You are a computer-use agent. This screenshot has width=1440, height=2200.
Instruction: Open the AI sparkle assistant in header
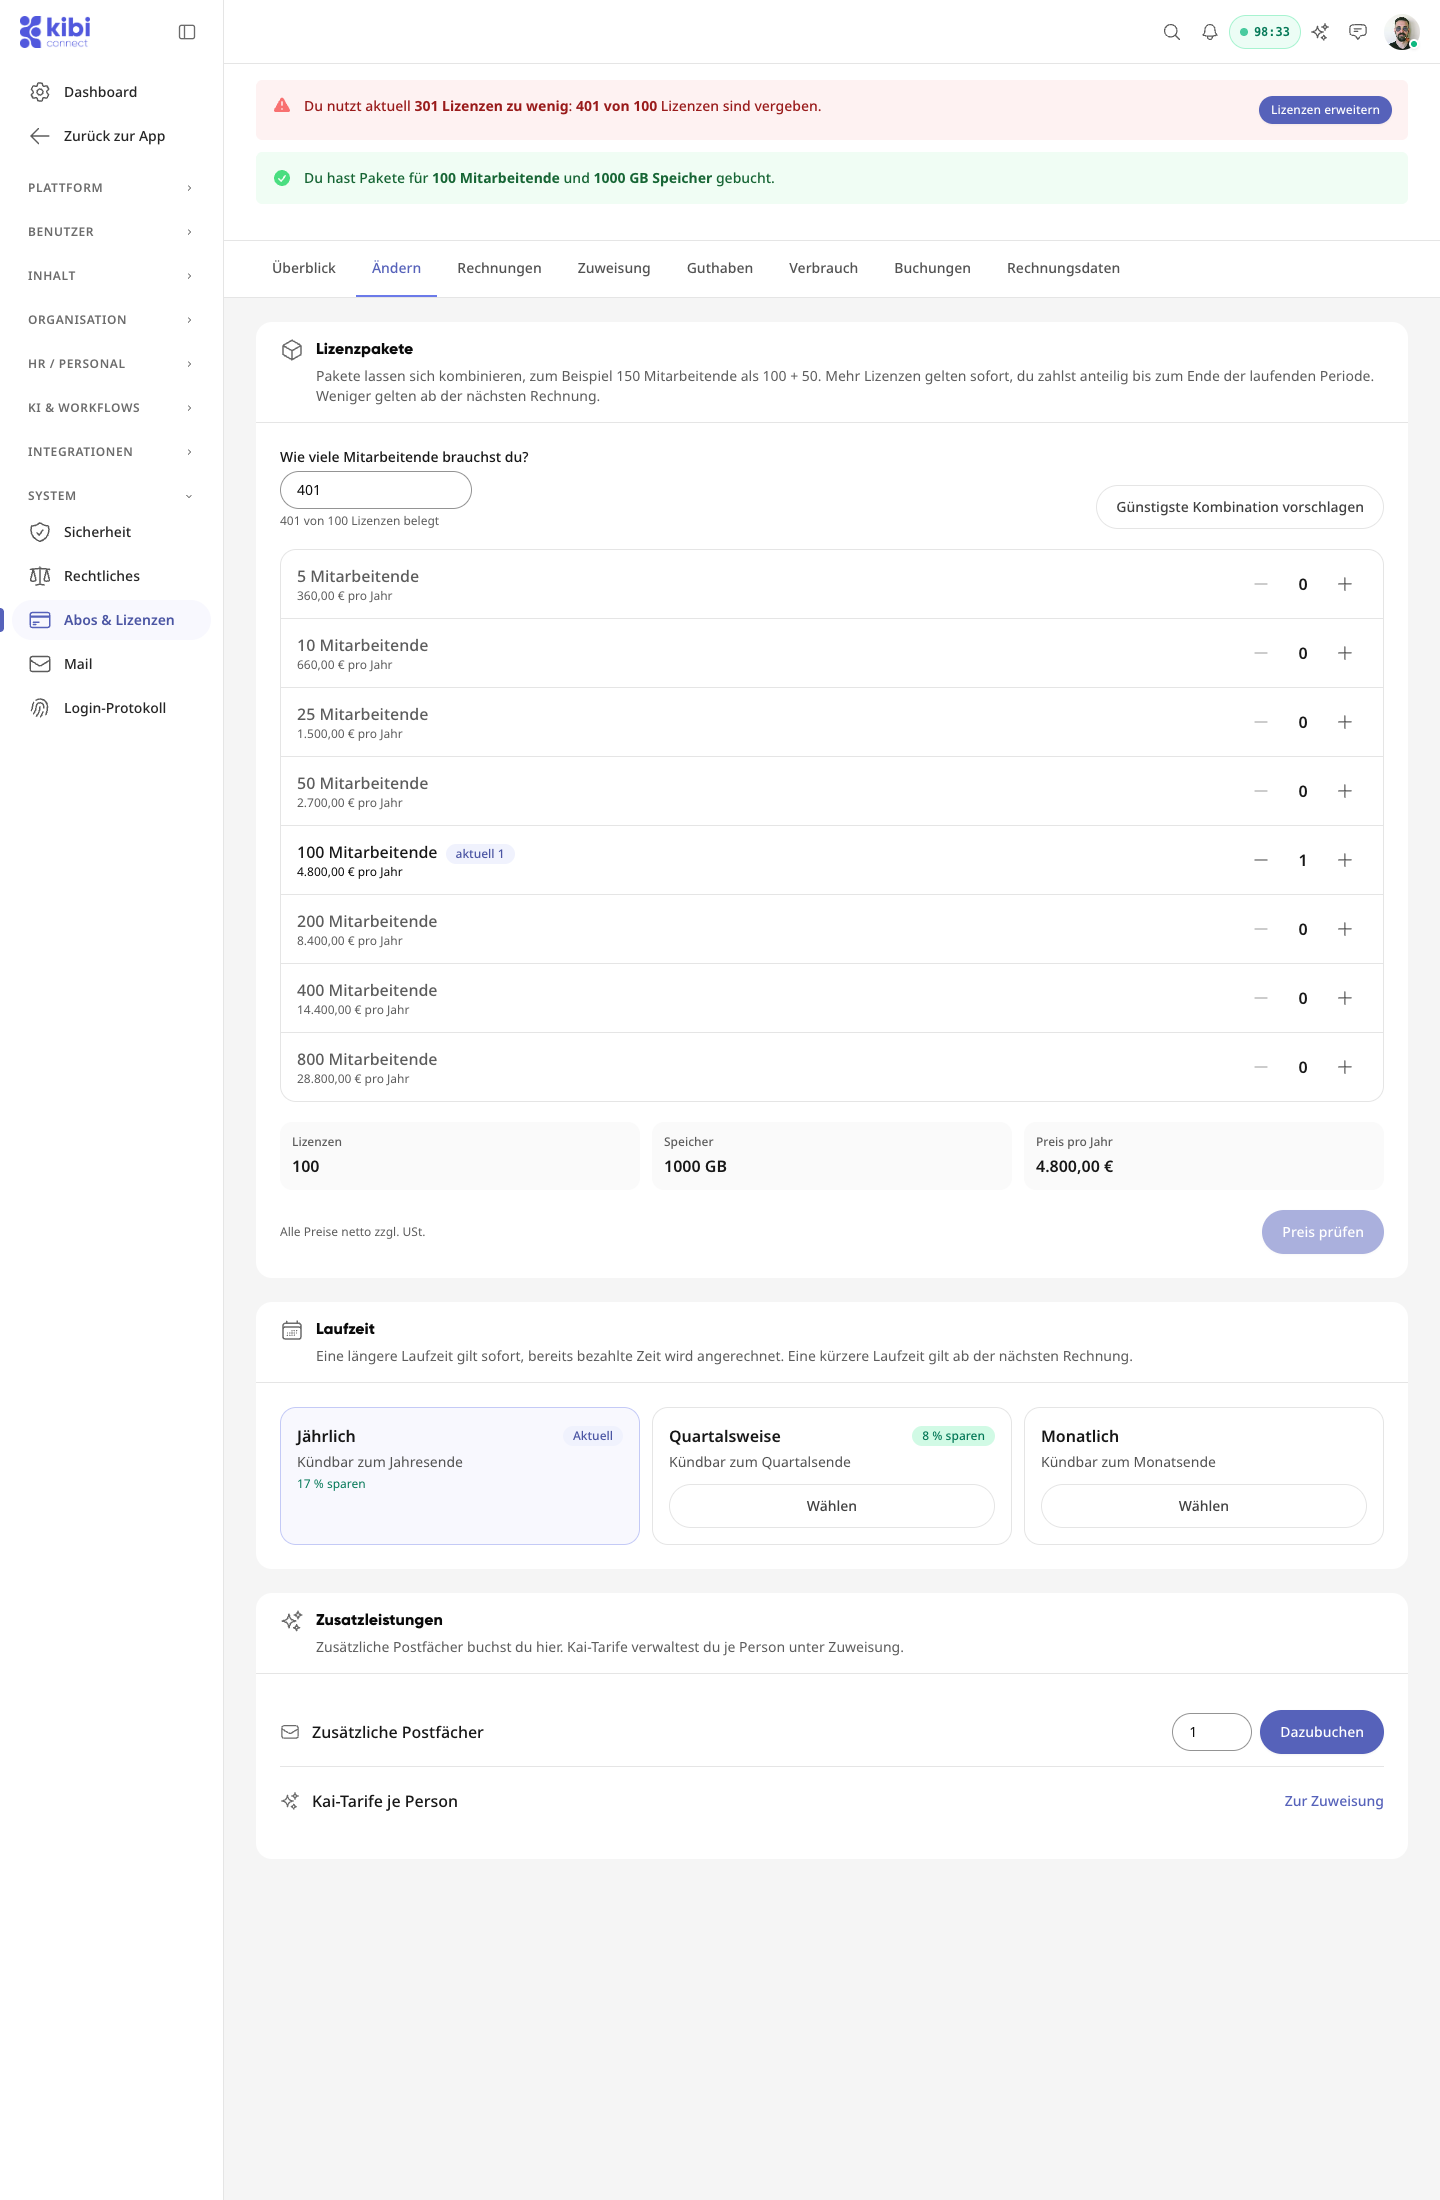point(1320,32)
